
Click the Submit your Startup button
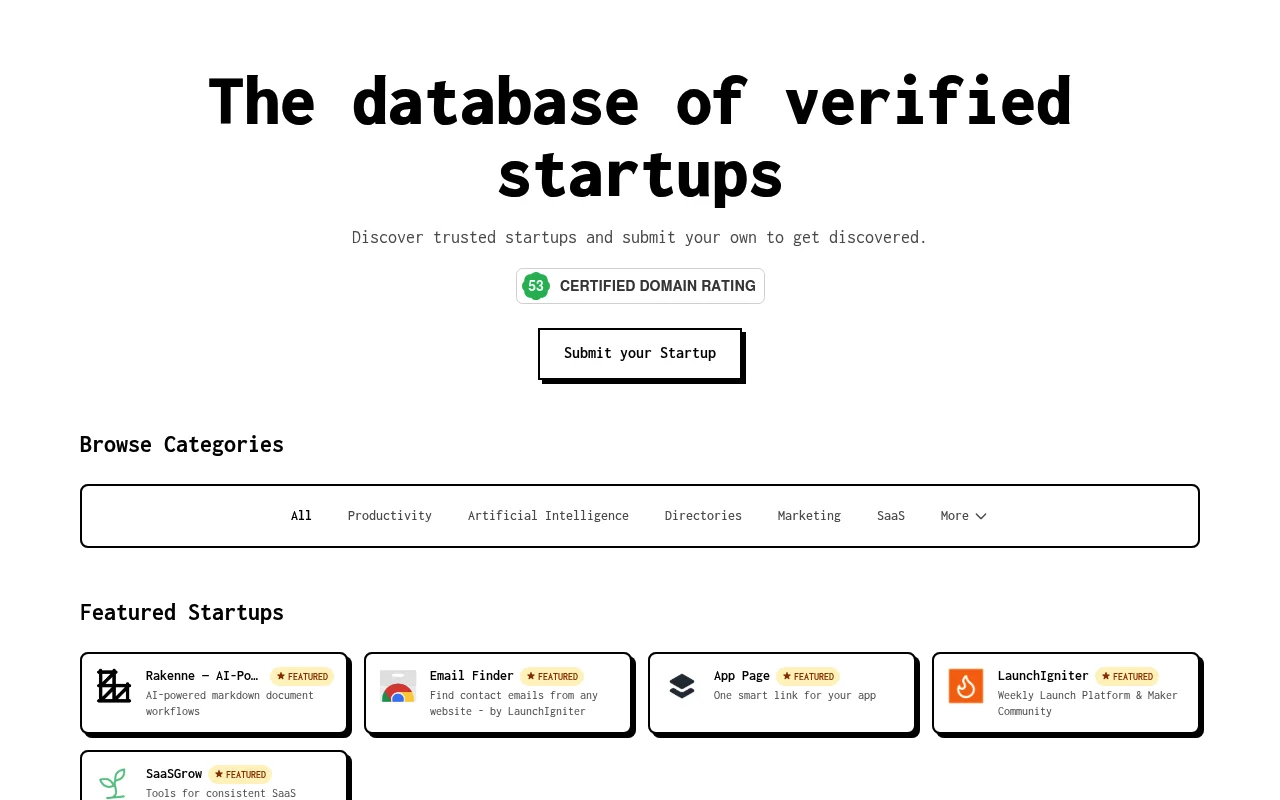pos(640,353)
